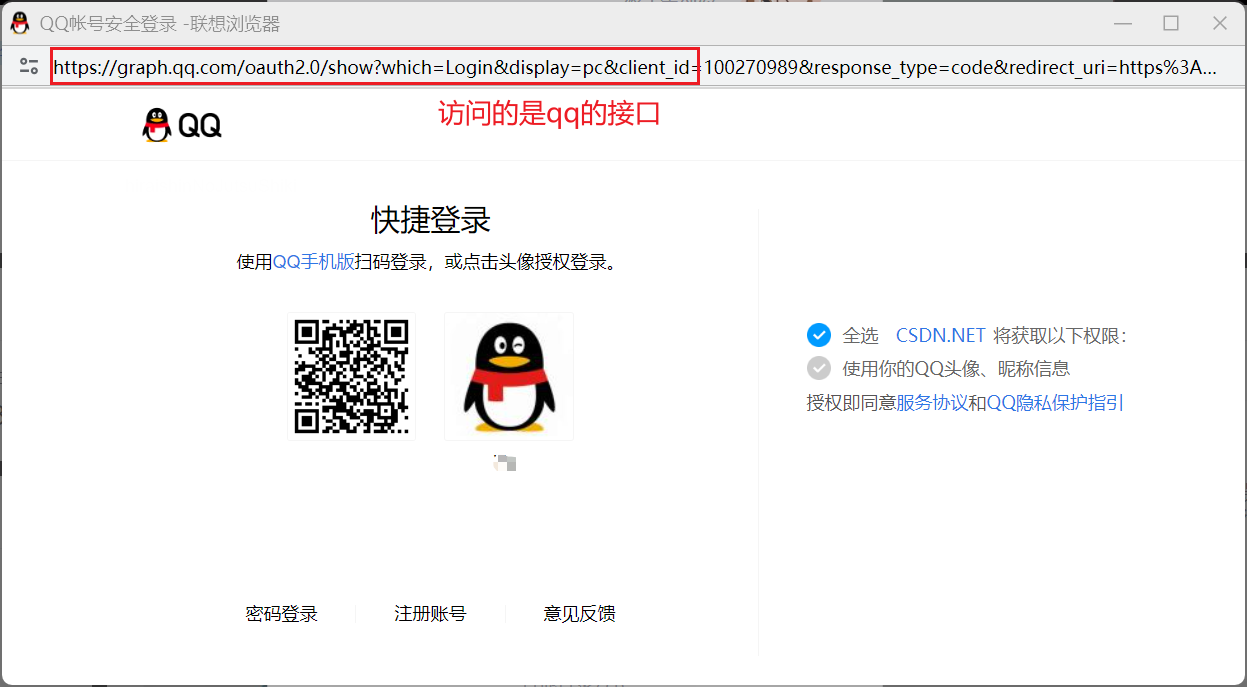
Task: Open the QQ隐私保护指引 link
Action: pos(1055,403)
